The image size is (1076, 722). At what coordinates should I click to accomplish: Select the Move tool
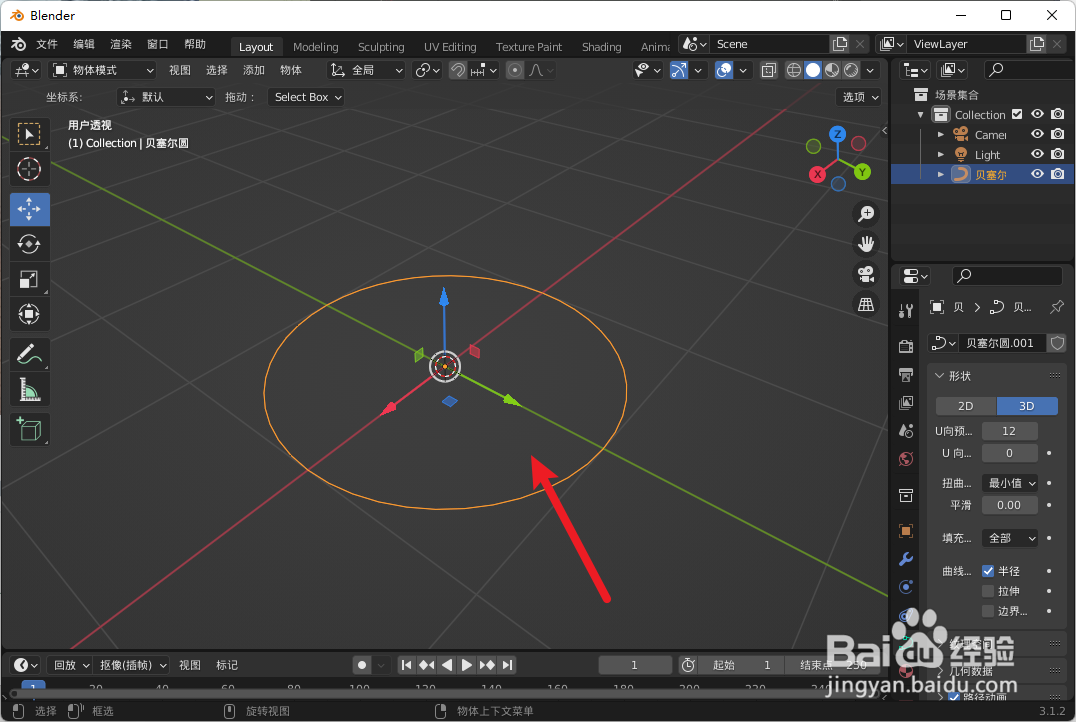29,209
